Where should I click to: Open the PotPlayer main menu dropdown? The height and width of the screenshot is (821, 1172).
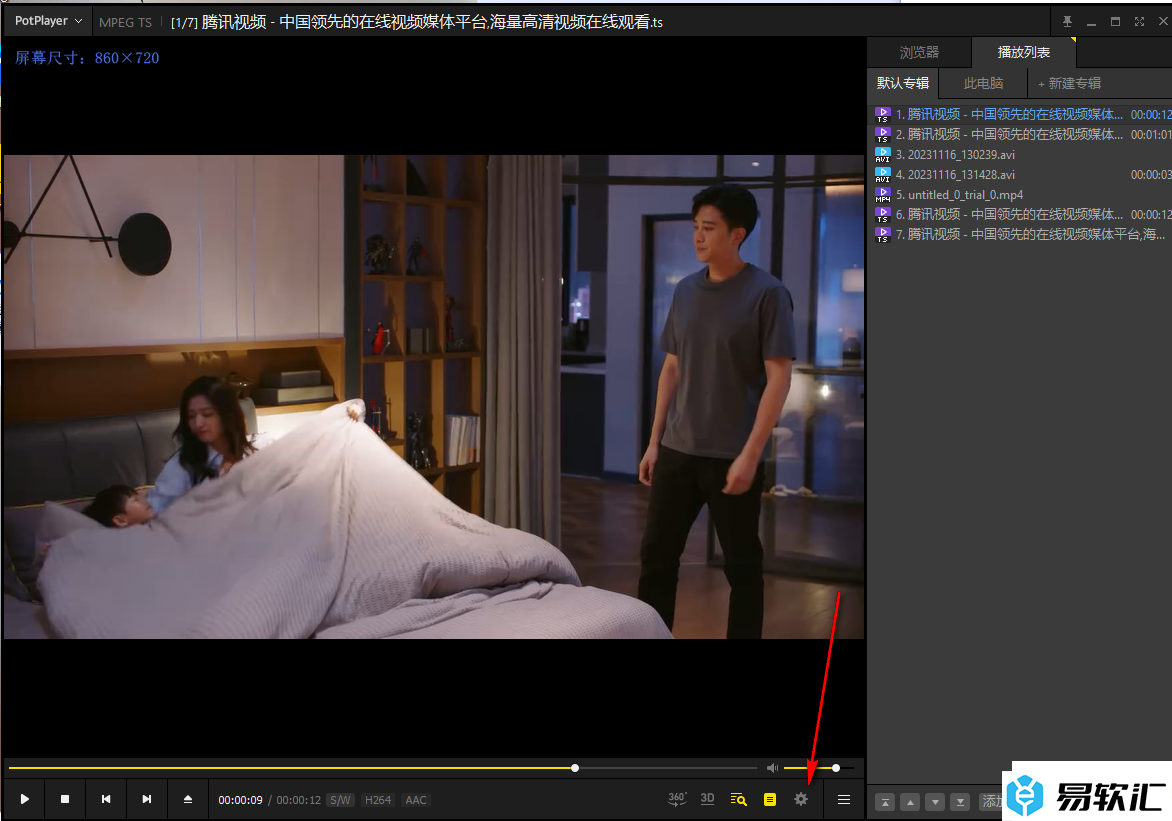click(48, 21)
